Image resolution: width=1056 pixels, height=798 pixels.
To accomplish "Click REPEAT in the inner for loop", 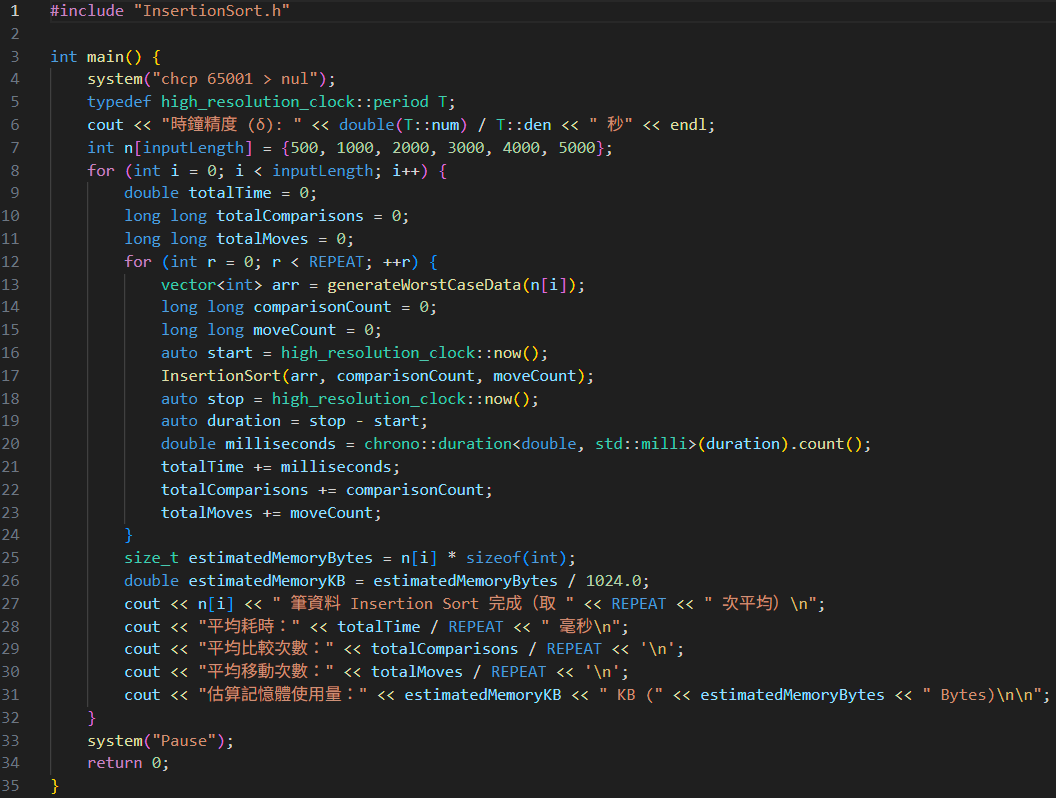I will 336,261.
